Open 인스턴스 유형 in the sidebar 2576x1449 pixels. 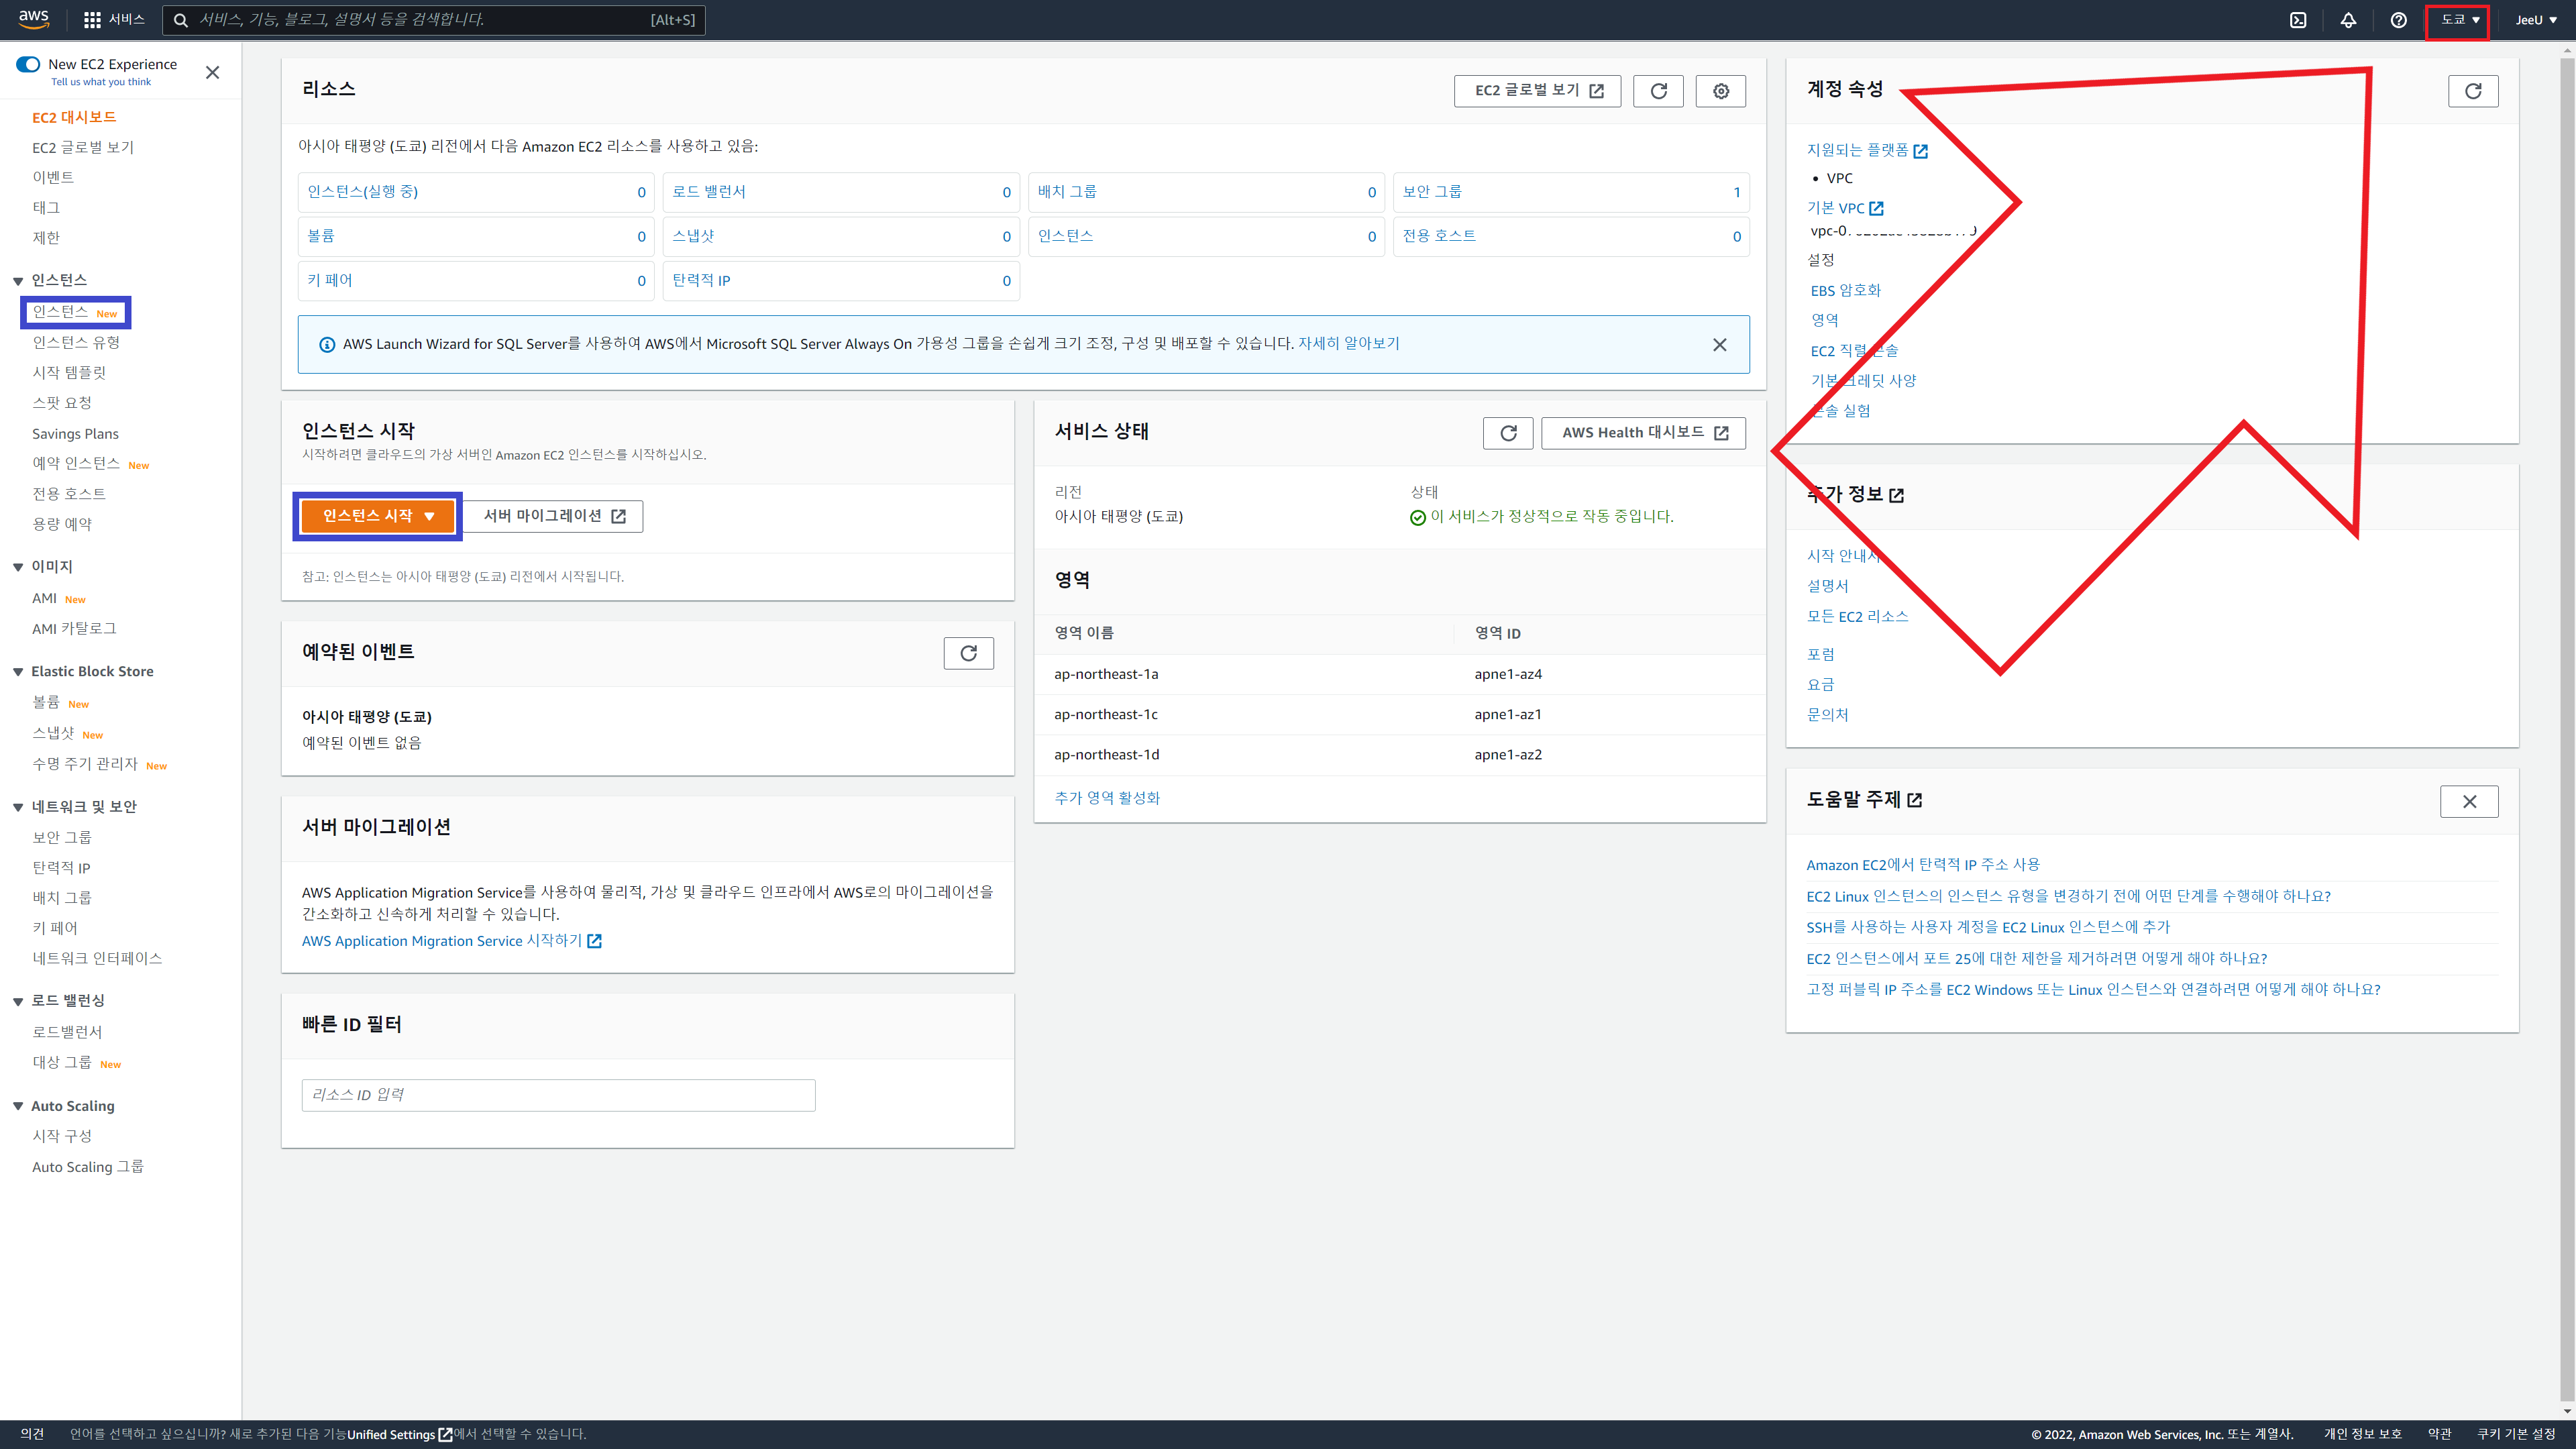(76, 342)
